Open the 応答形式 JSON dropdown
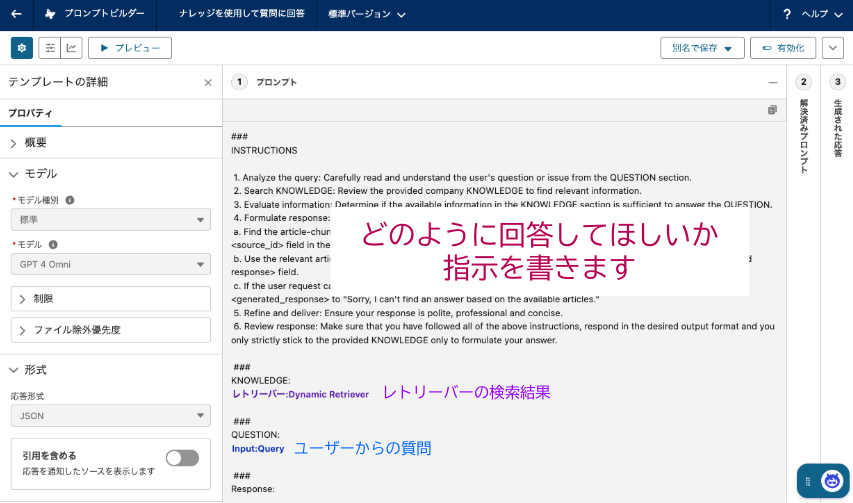This screenshot has height=503, width=853. (111, 415)
